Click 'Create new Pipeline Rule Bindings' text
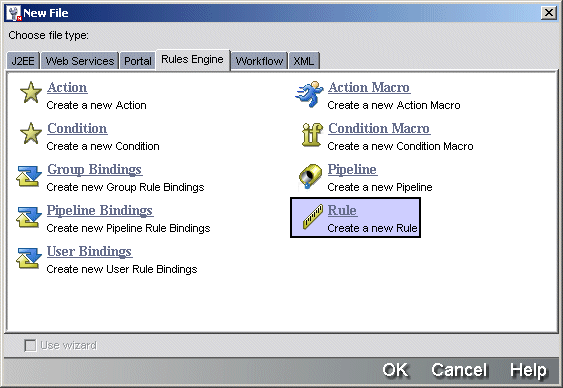 coord(129,228)
